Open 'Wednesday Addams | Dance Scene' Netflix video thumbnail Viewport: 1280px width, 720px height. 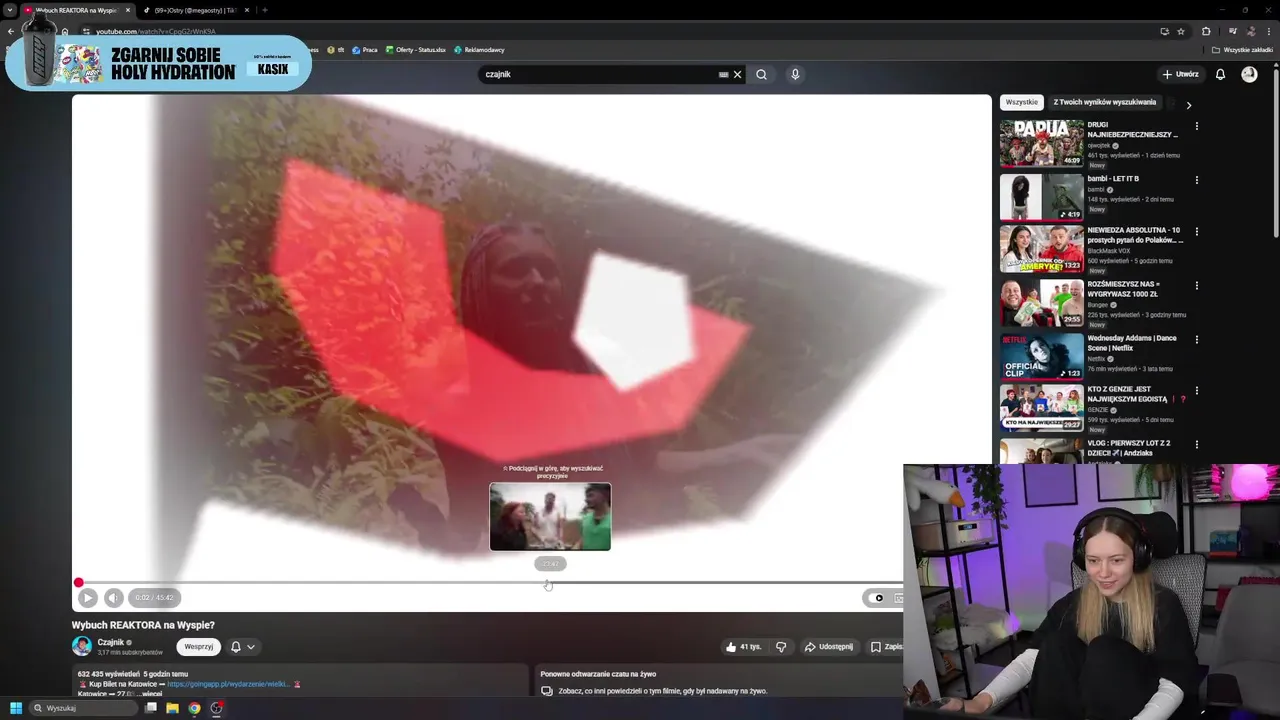[x=1042, y=356]
